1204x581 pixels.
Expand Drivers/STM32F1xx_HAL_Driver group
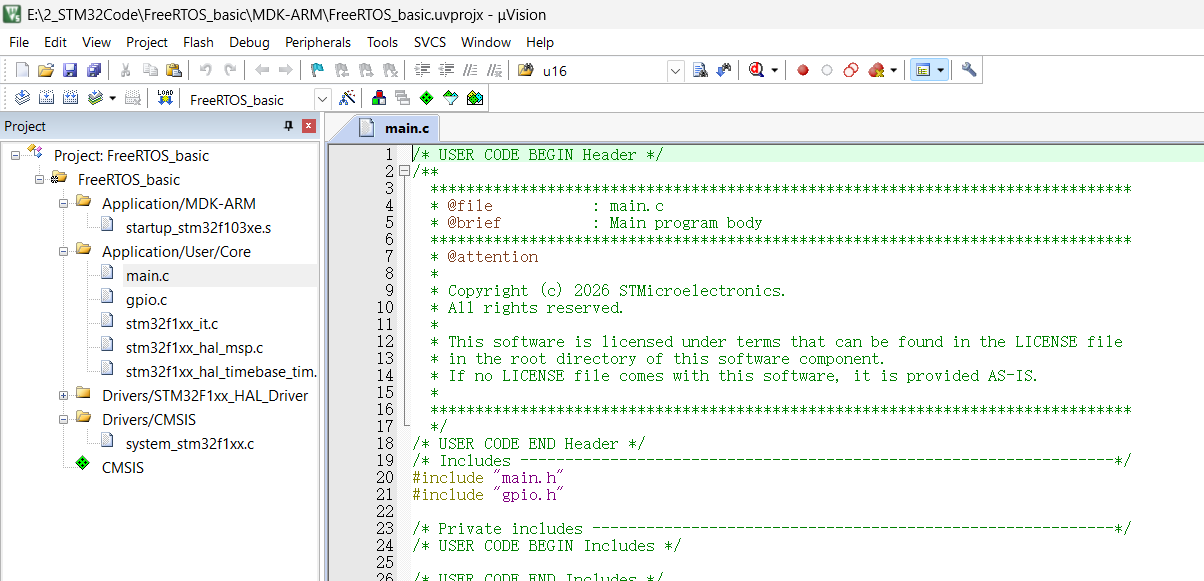(64, 396)
